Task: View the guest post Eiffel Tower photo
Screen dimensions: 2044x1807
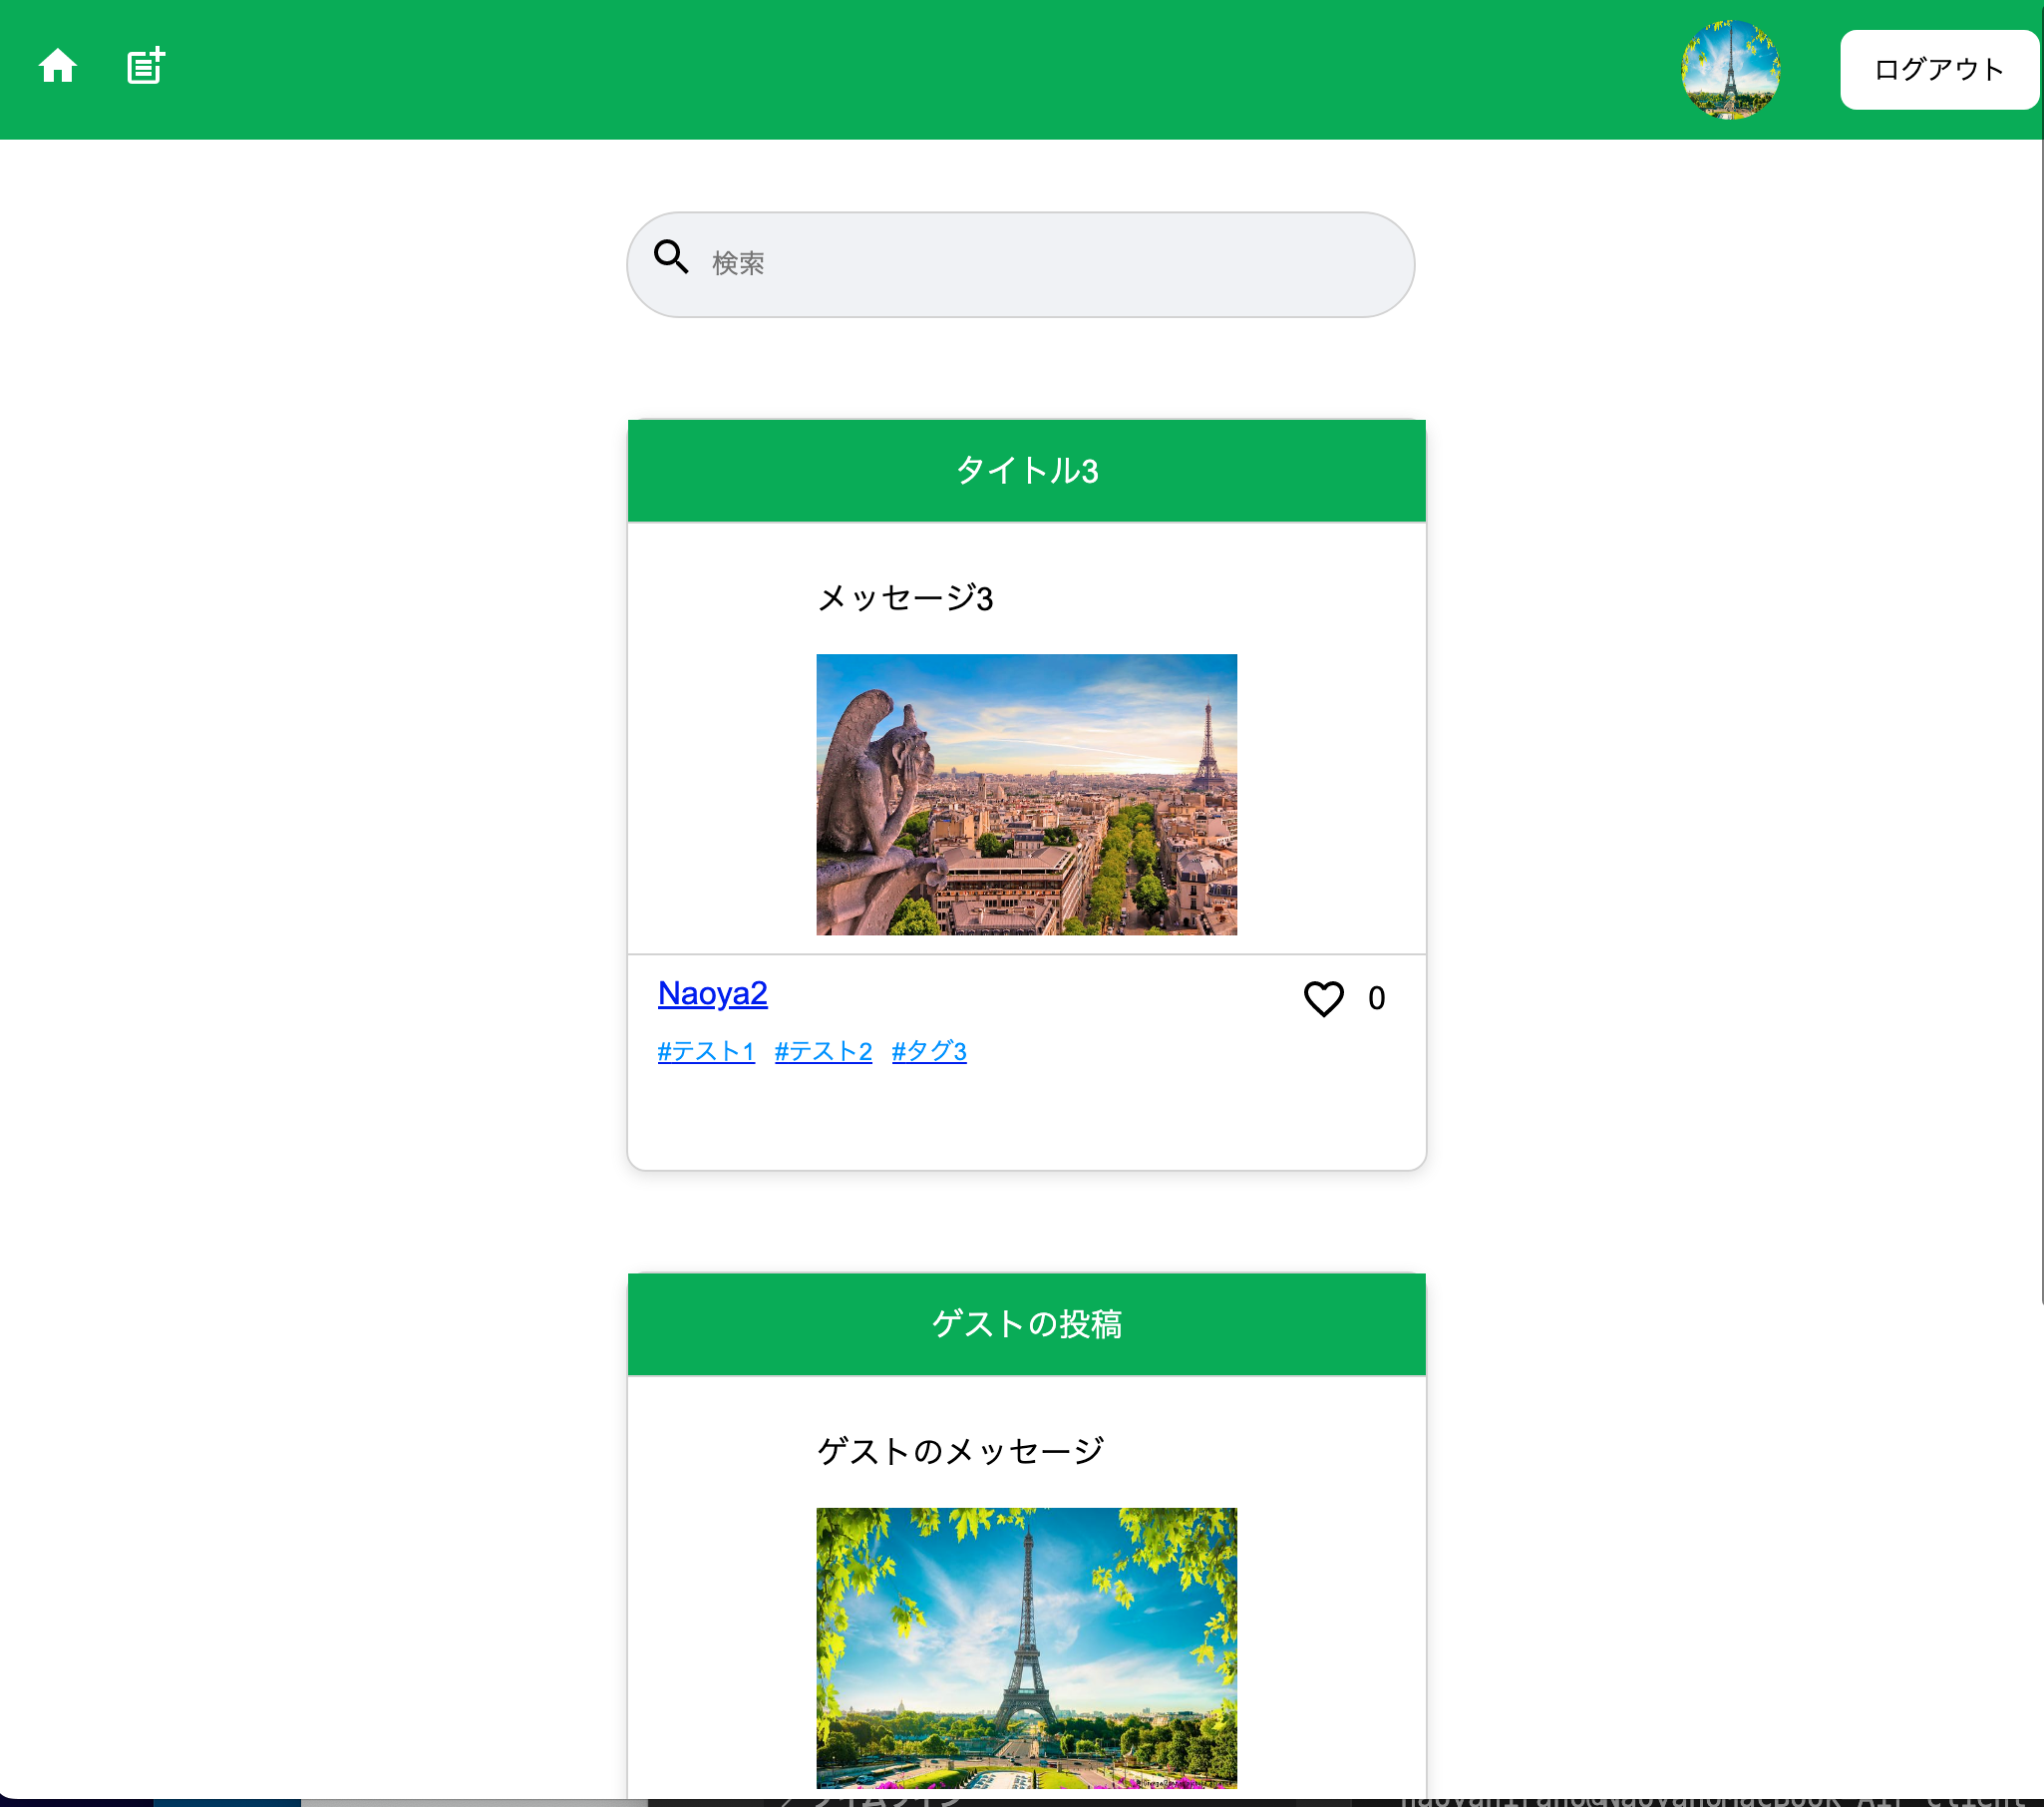Action: click(1026, 1647)
